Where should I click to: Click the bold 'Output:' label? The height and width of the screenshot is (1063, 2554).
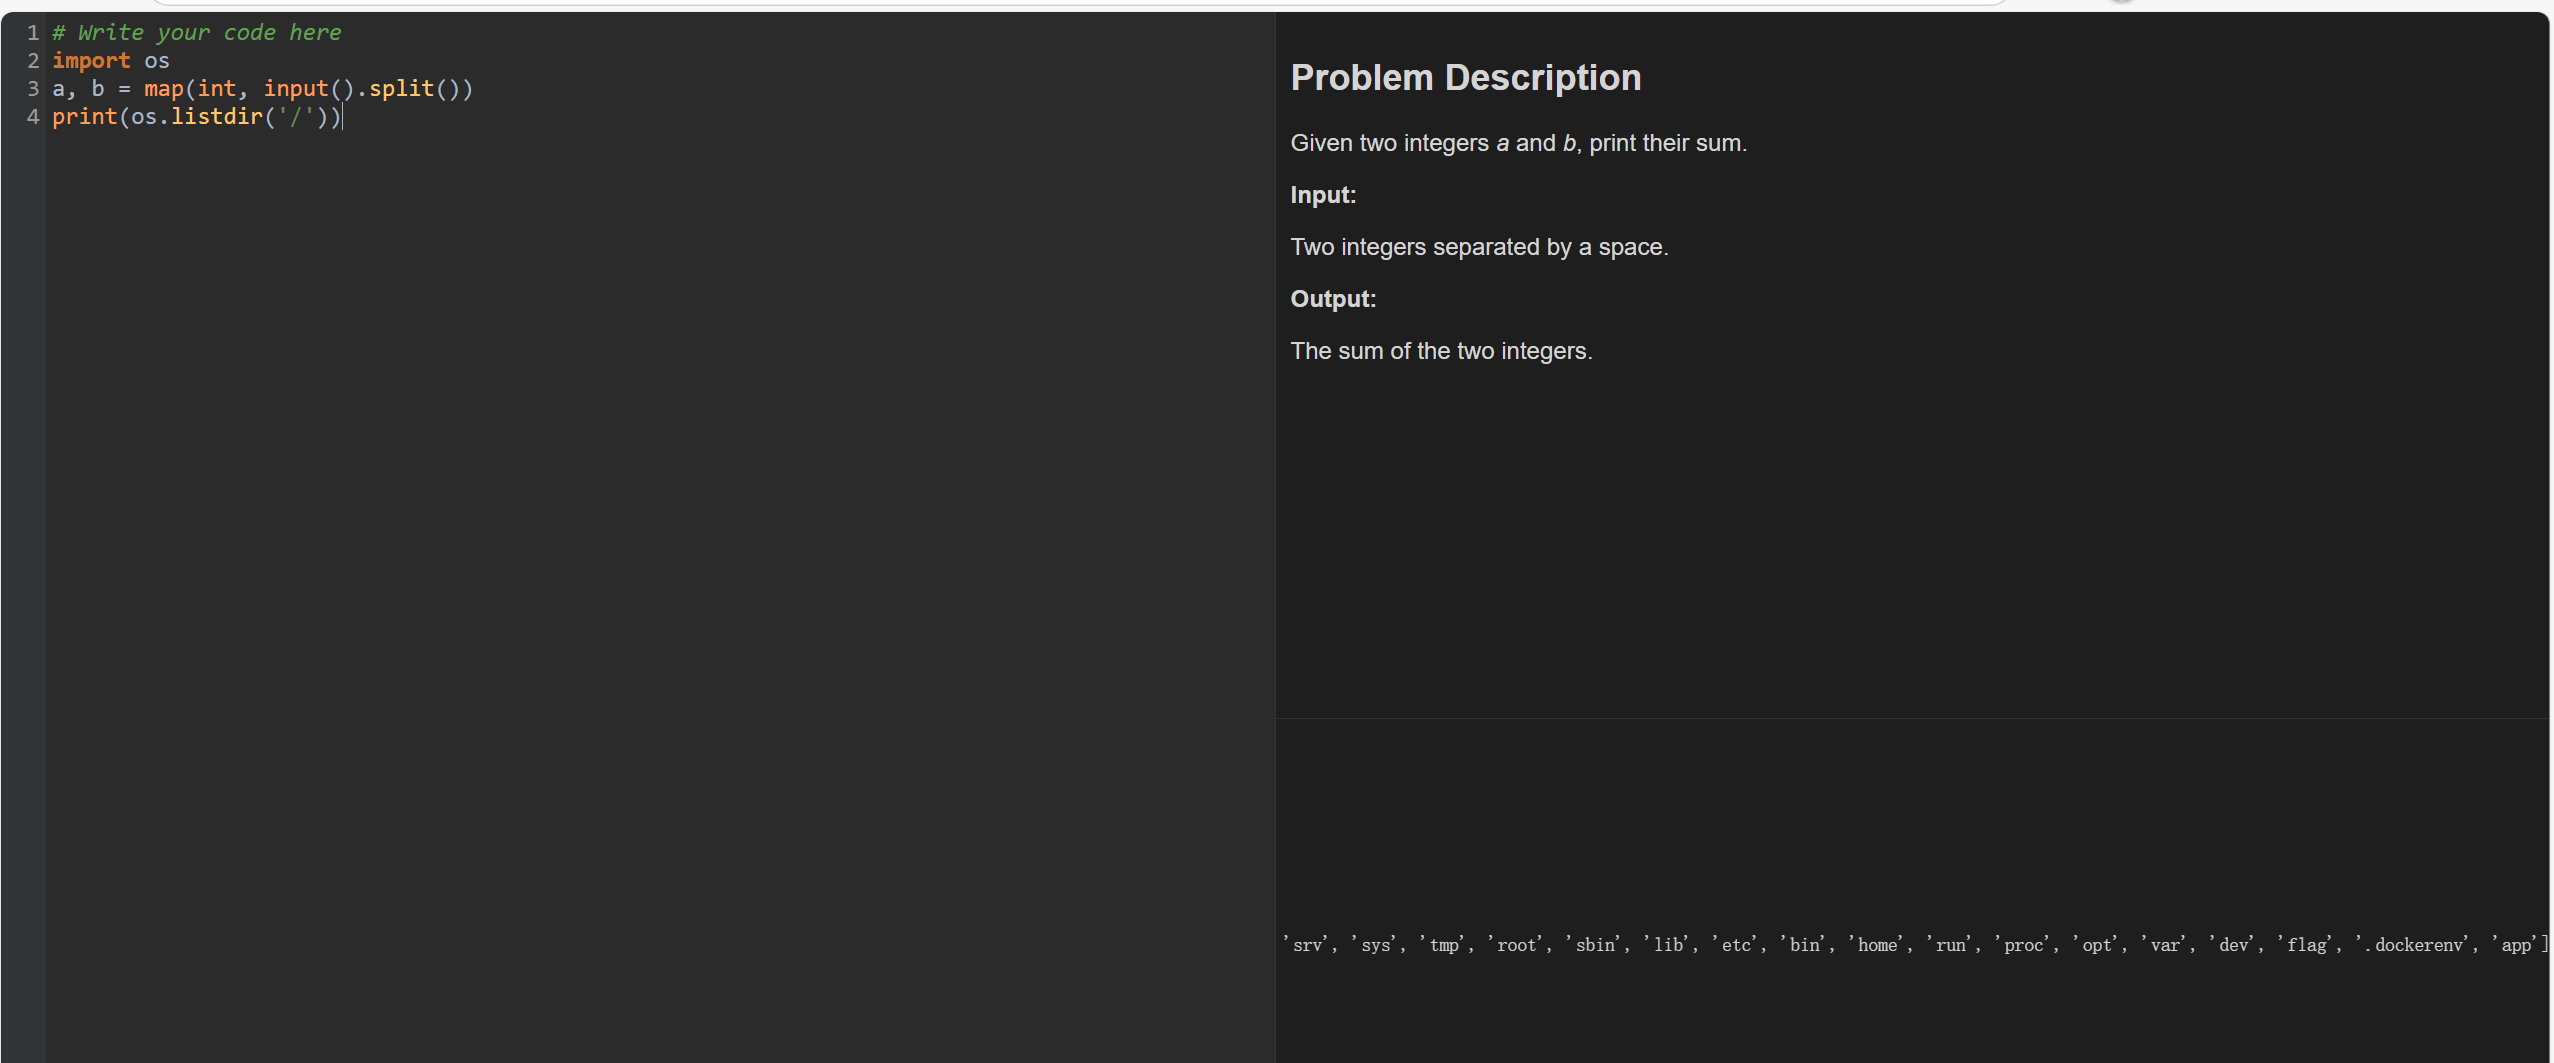point(1332,299)
